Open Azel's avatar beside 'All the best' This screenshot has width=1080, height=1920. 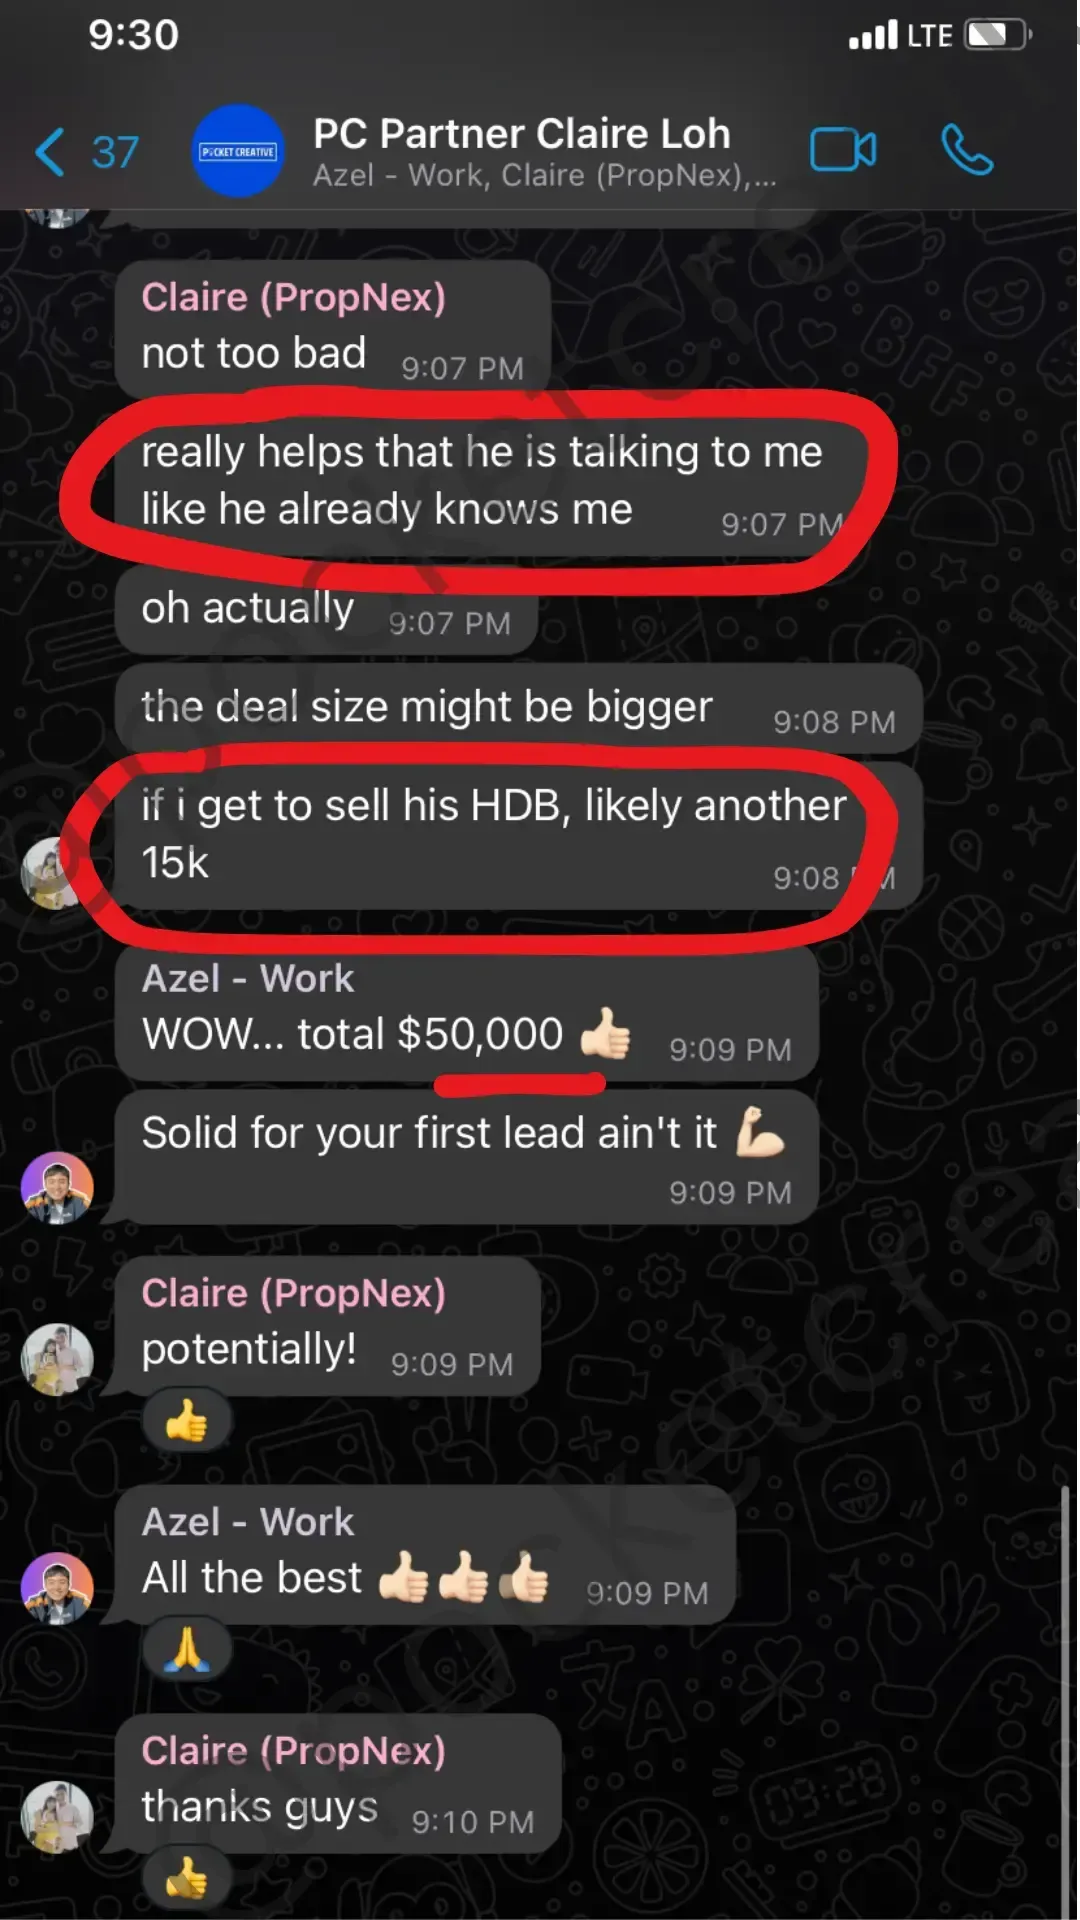(57, 1588)
